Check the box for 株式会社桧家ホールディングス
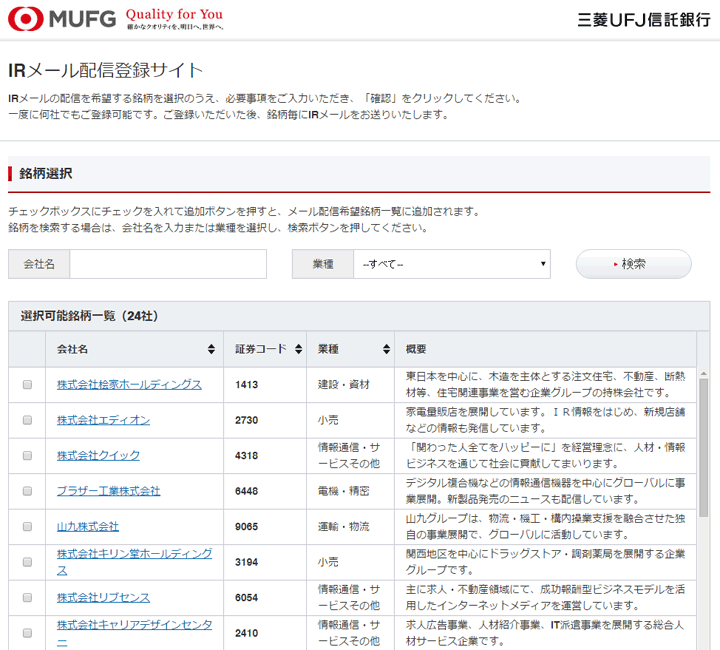This screenshot has height=650, width=720. click(28, 385)
